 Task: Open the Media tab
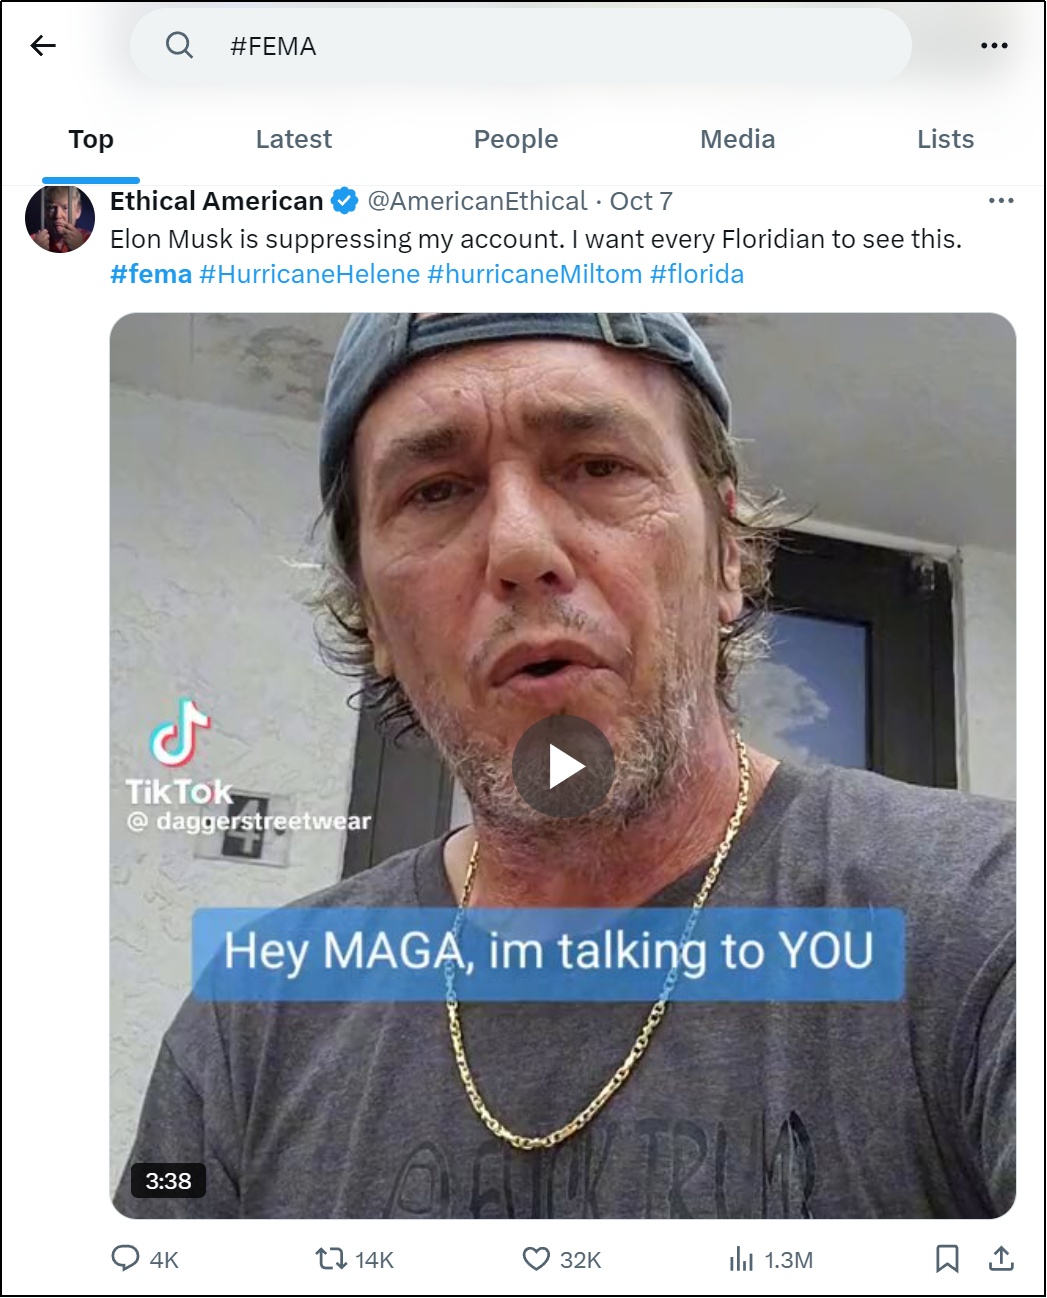[x=737, y=139]
